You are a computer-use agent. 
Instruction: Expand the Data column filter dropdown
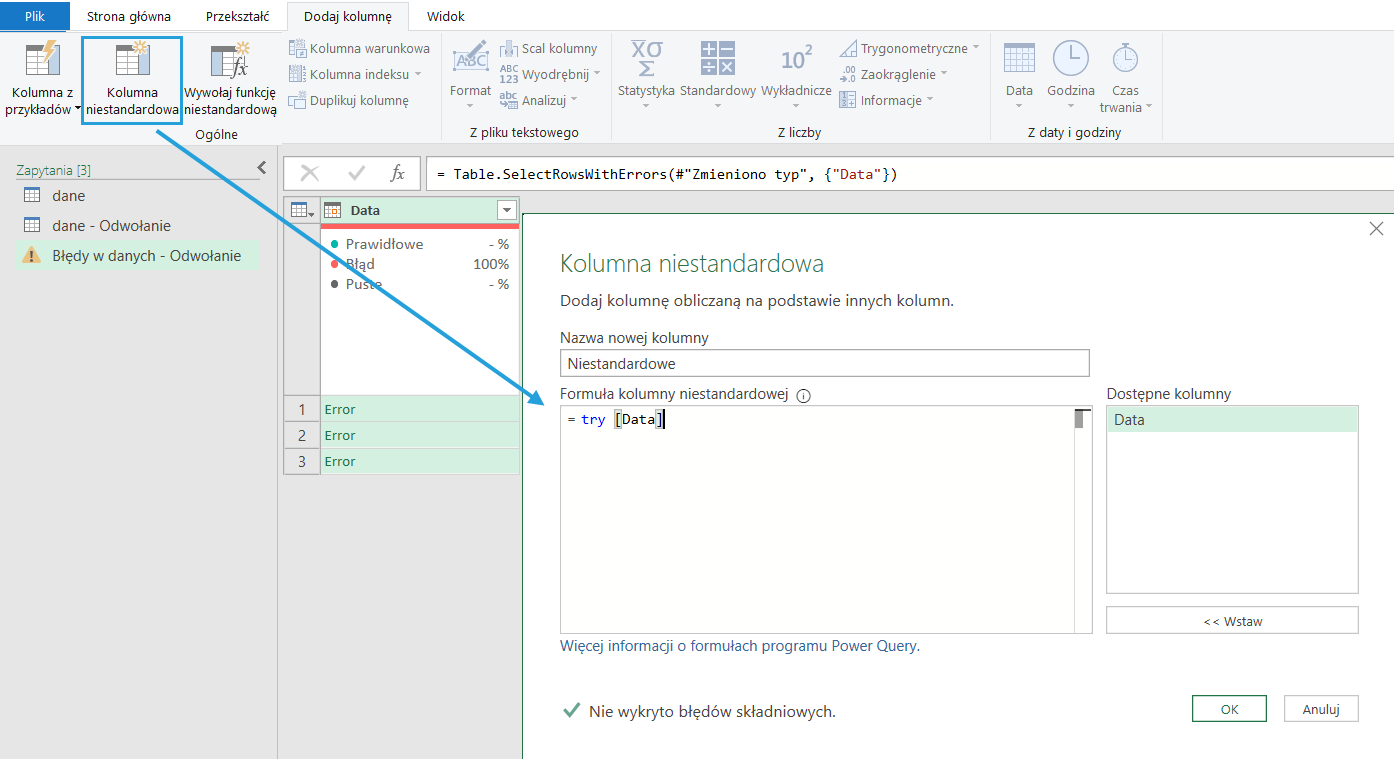coord(507,210)
